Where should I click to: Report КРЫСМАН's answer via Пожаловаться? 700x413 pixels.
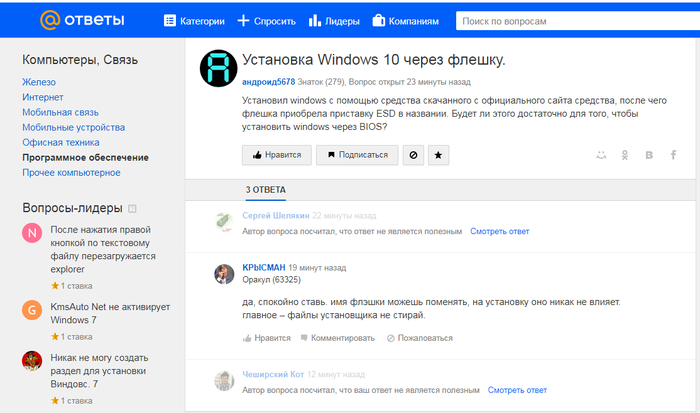point(418,338)
